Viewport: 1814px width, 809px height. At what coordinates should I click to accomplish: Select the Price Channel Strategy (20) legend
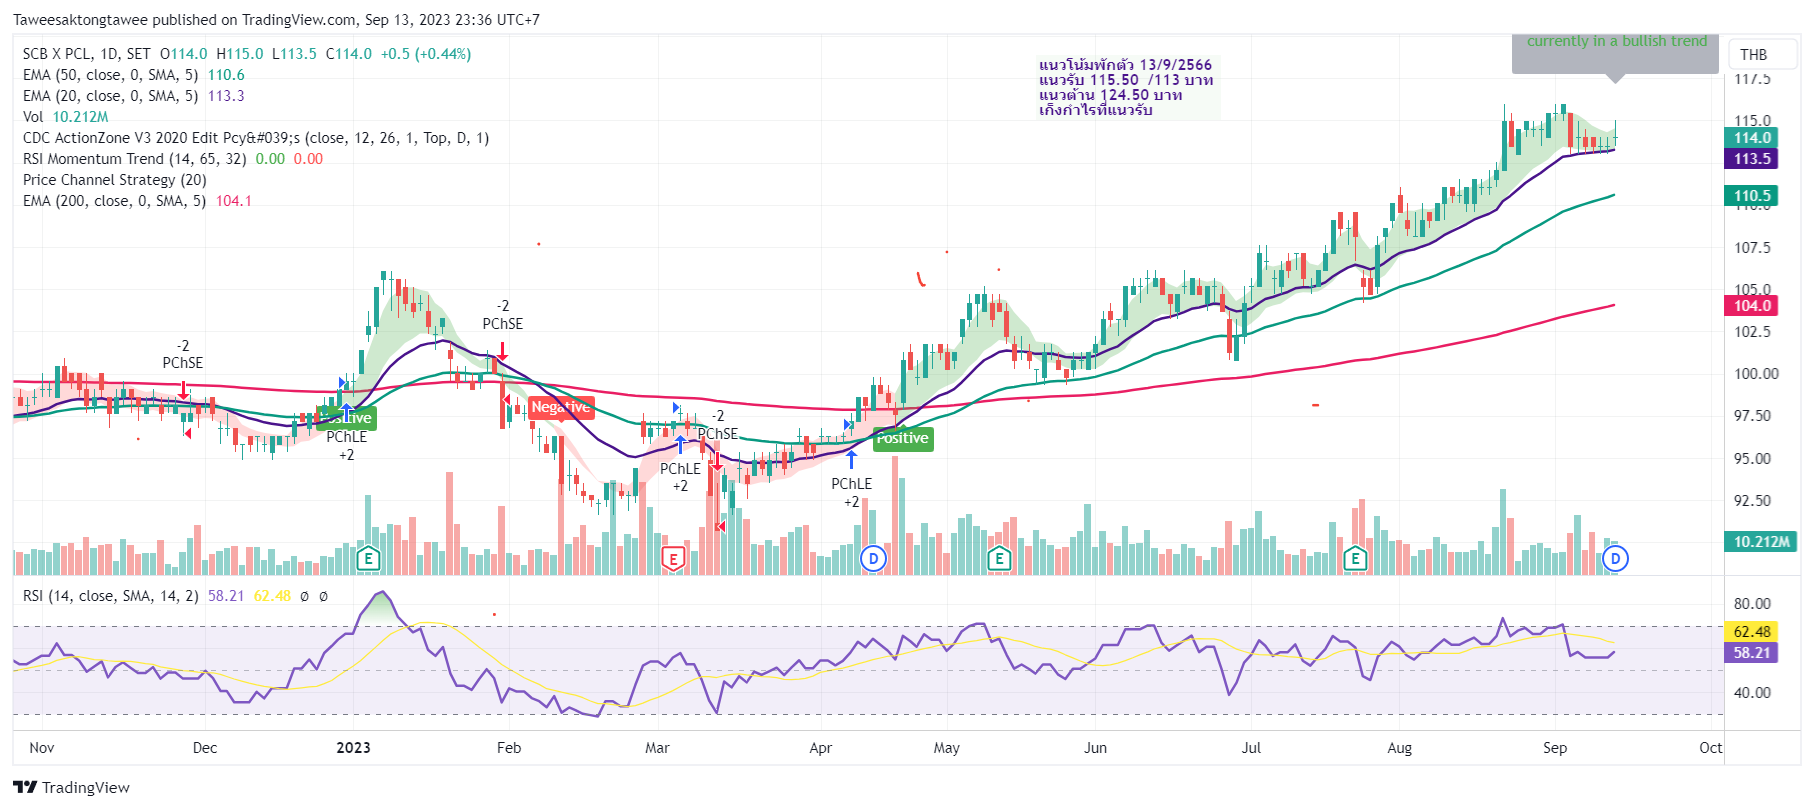click(115, 180)
